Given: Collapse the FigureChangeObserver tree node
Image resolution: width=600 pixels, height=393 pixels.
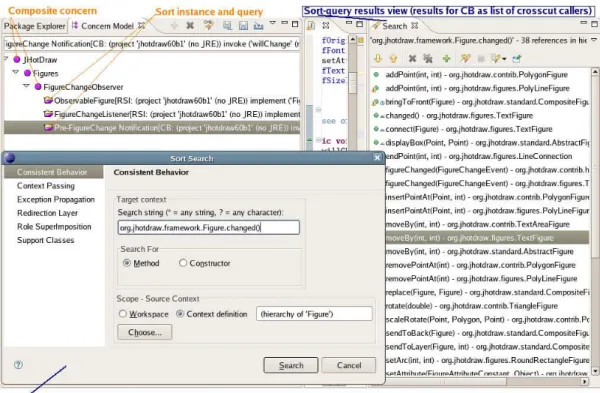Looking at the screenshot, I should pos(26,86).
